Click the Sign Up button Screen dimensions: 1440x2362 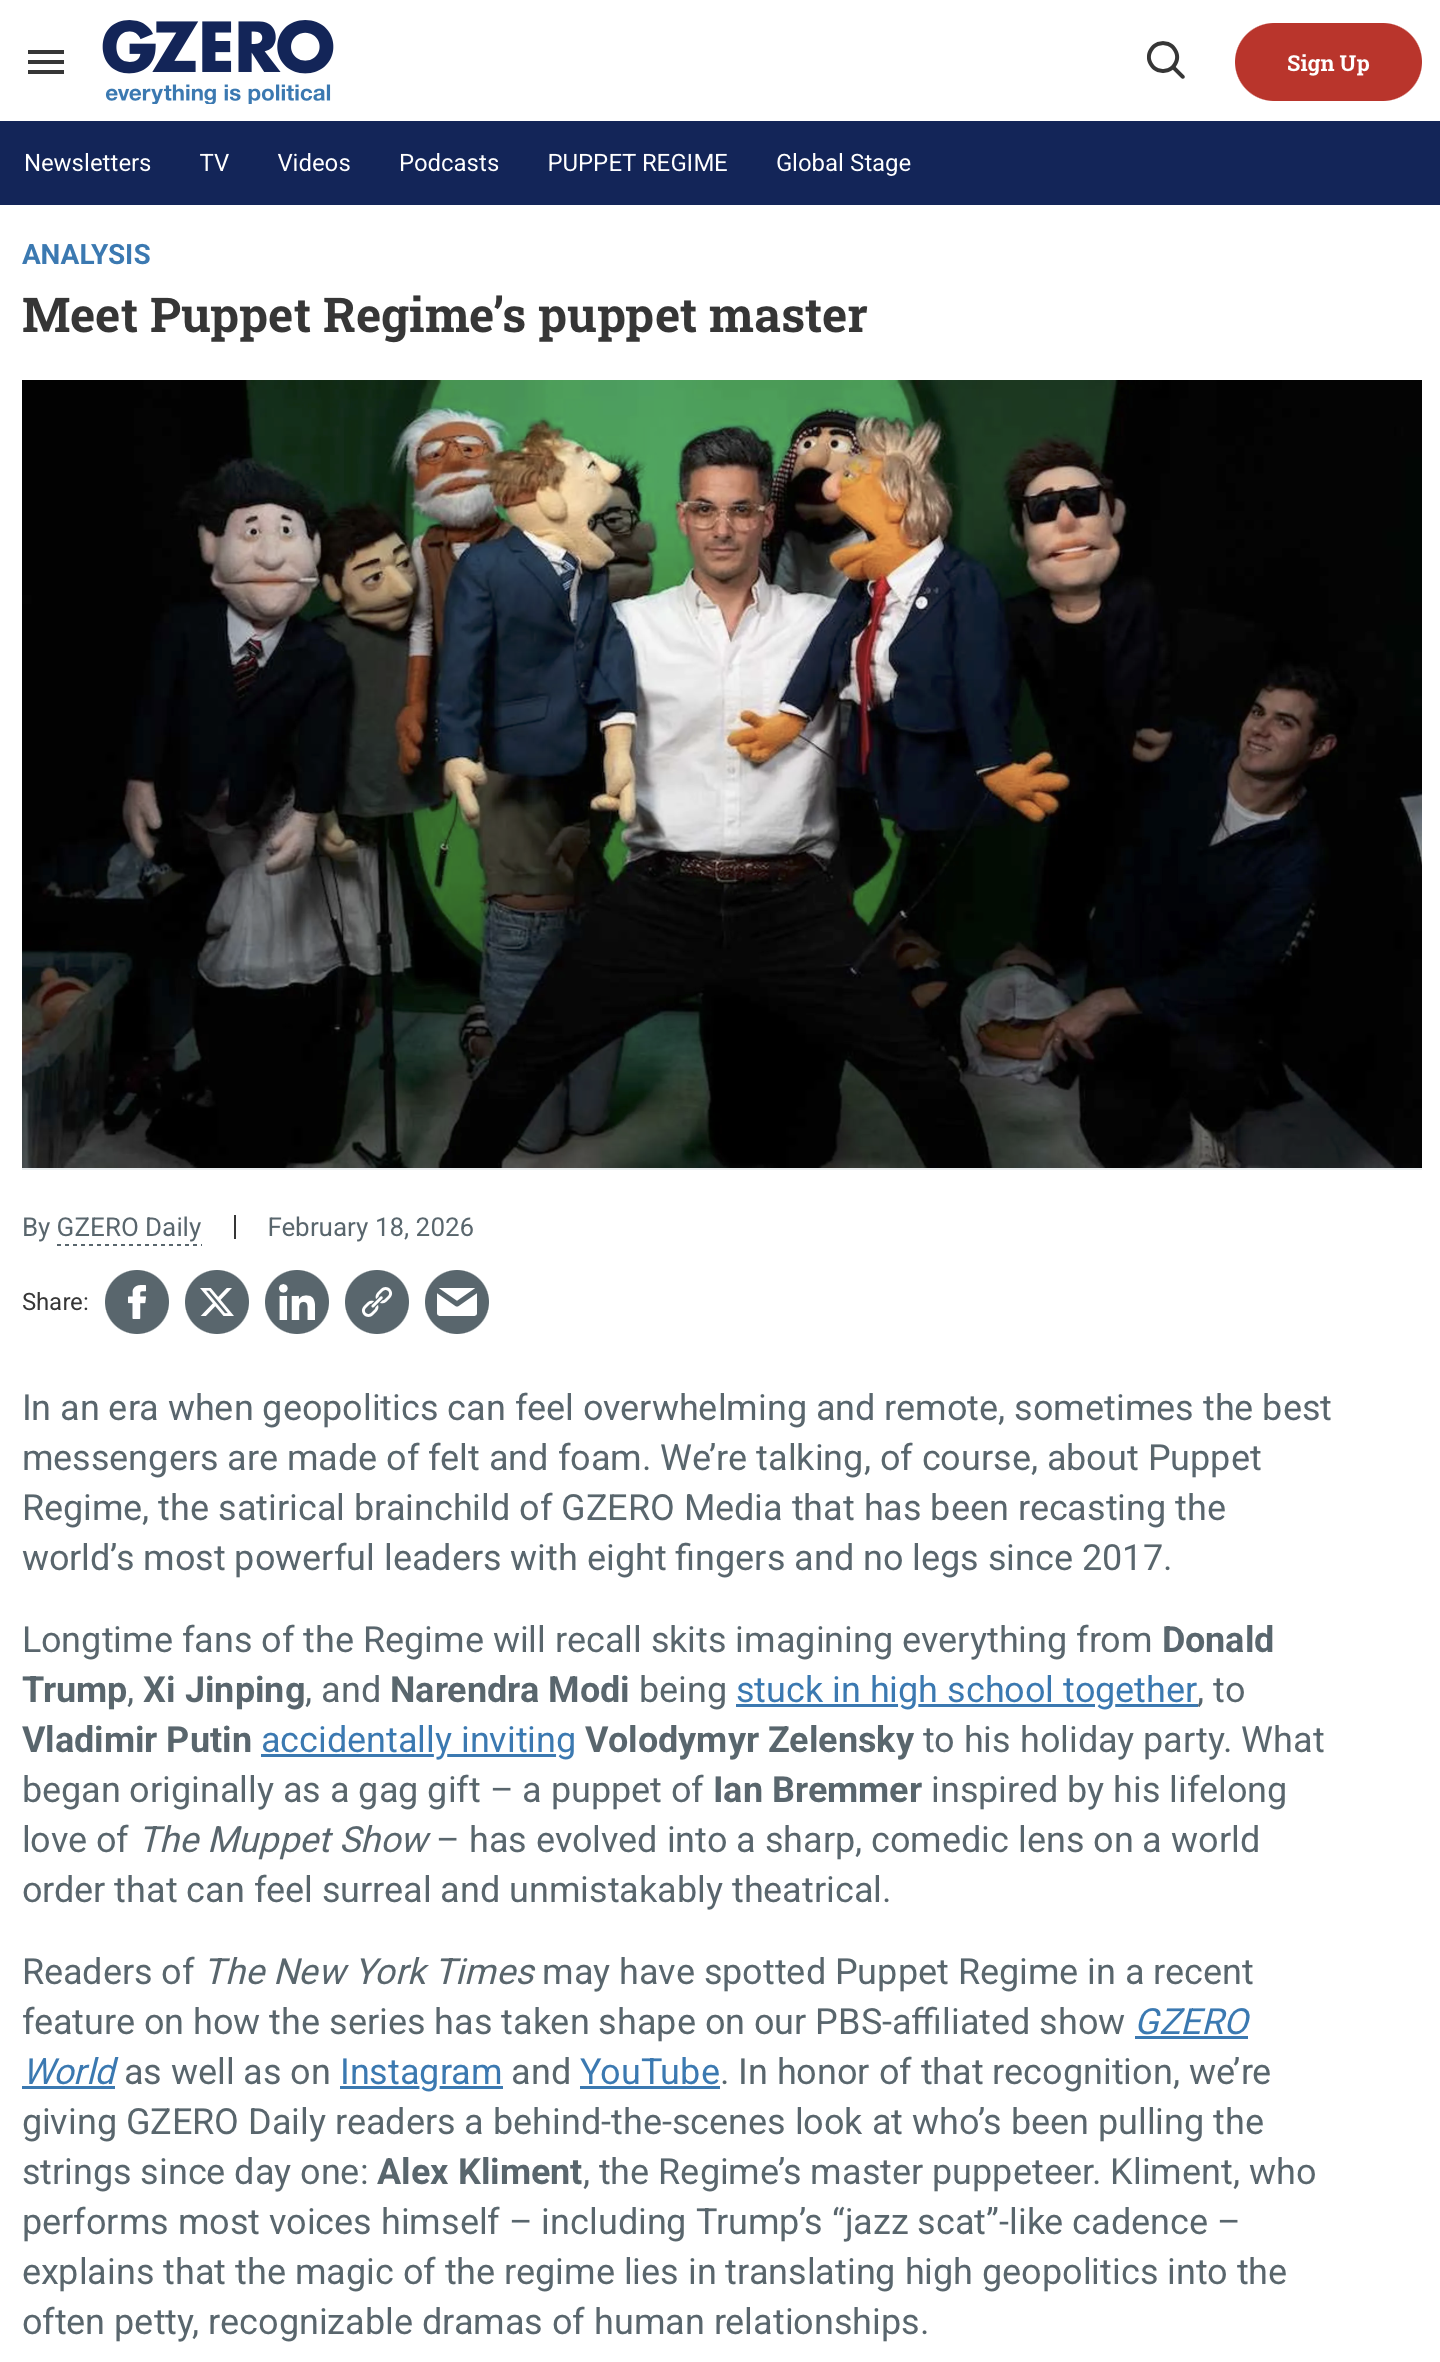pos(1328,62)
